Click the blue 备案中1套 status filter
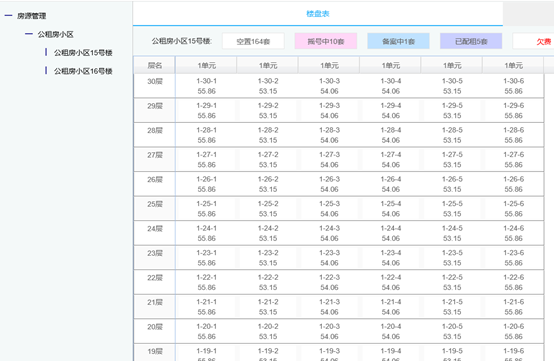Image resolution: width=554 pixels, height=361 pixels. [399, 41]
